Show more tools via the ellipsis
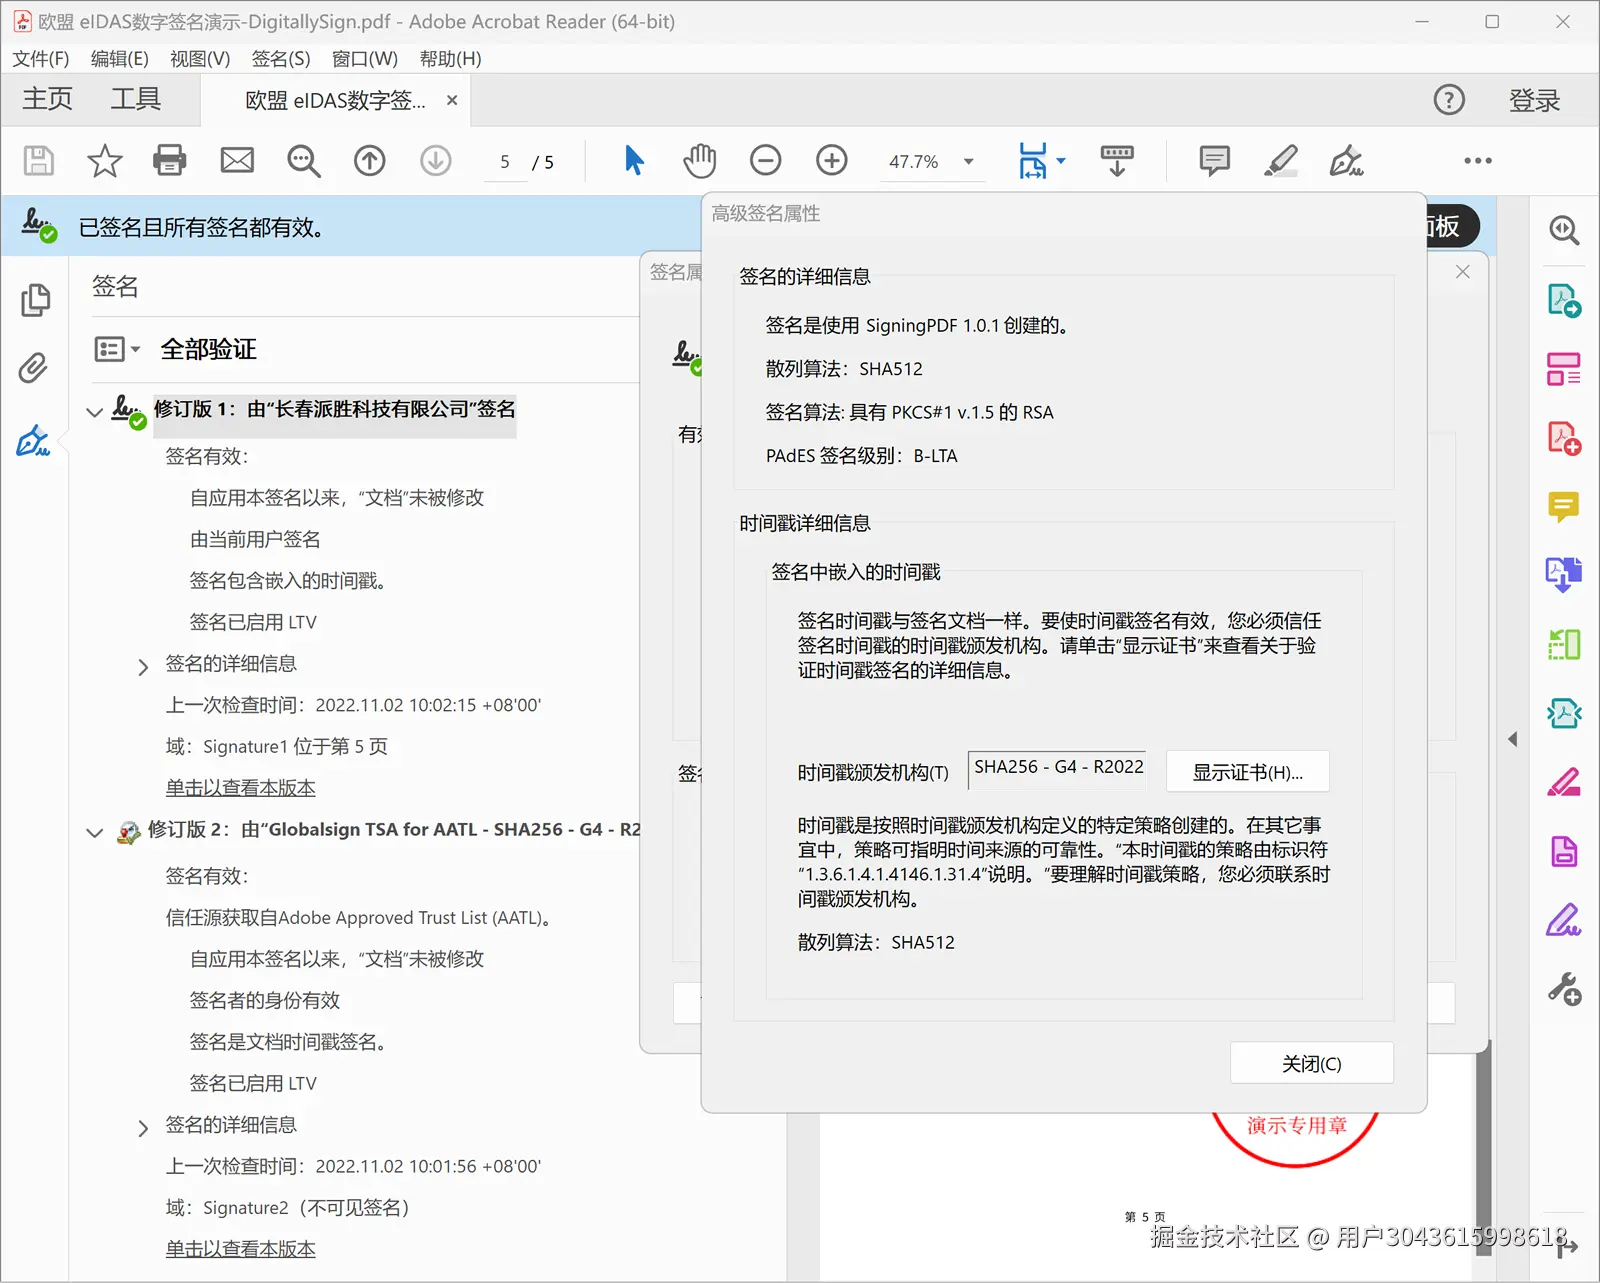Screen dimensions: 1600x1283 pyautogui.click(x=1478, y=160)
